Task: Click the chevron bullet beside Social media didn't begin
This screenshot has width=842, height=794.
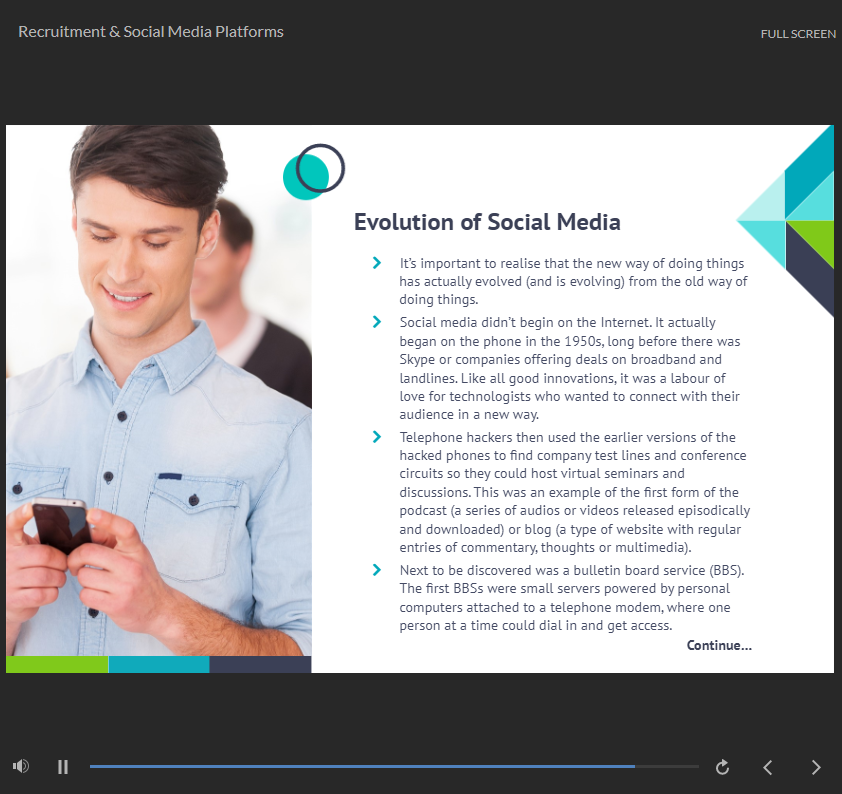Action: click(377, 322)
